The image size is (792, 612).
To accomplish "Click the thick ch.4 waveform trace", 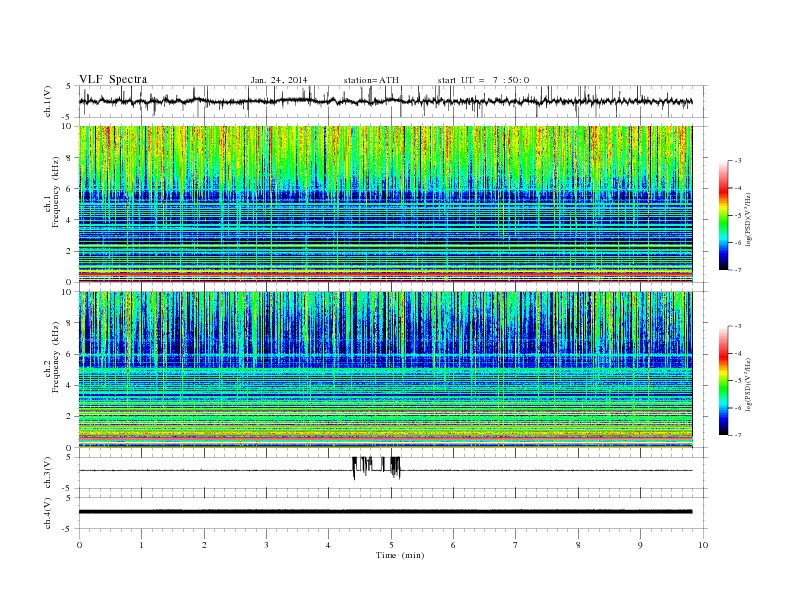I will 385,512.
